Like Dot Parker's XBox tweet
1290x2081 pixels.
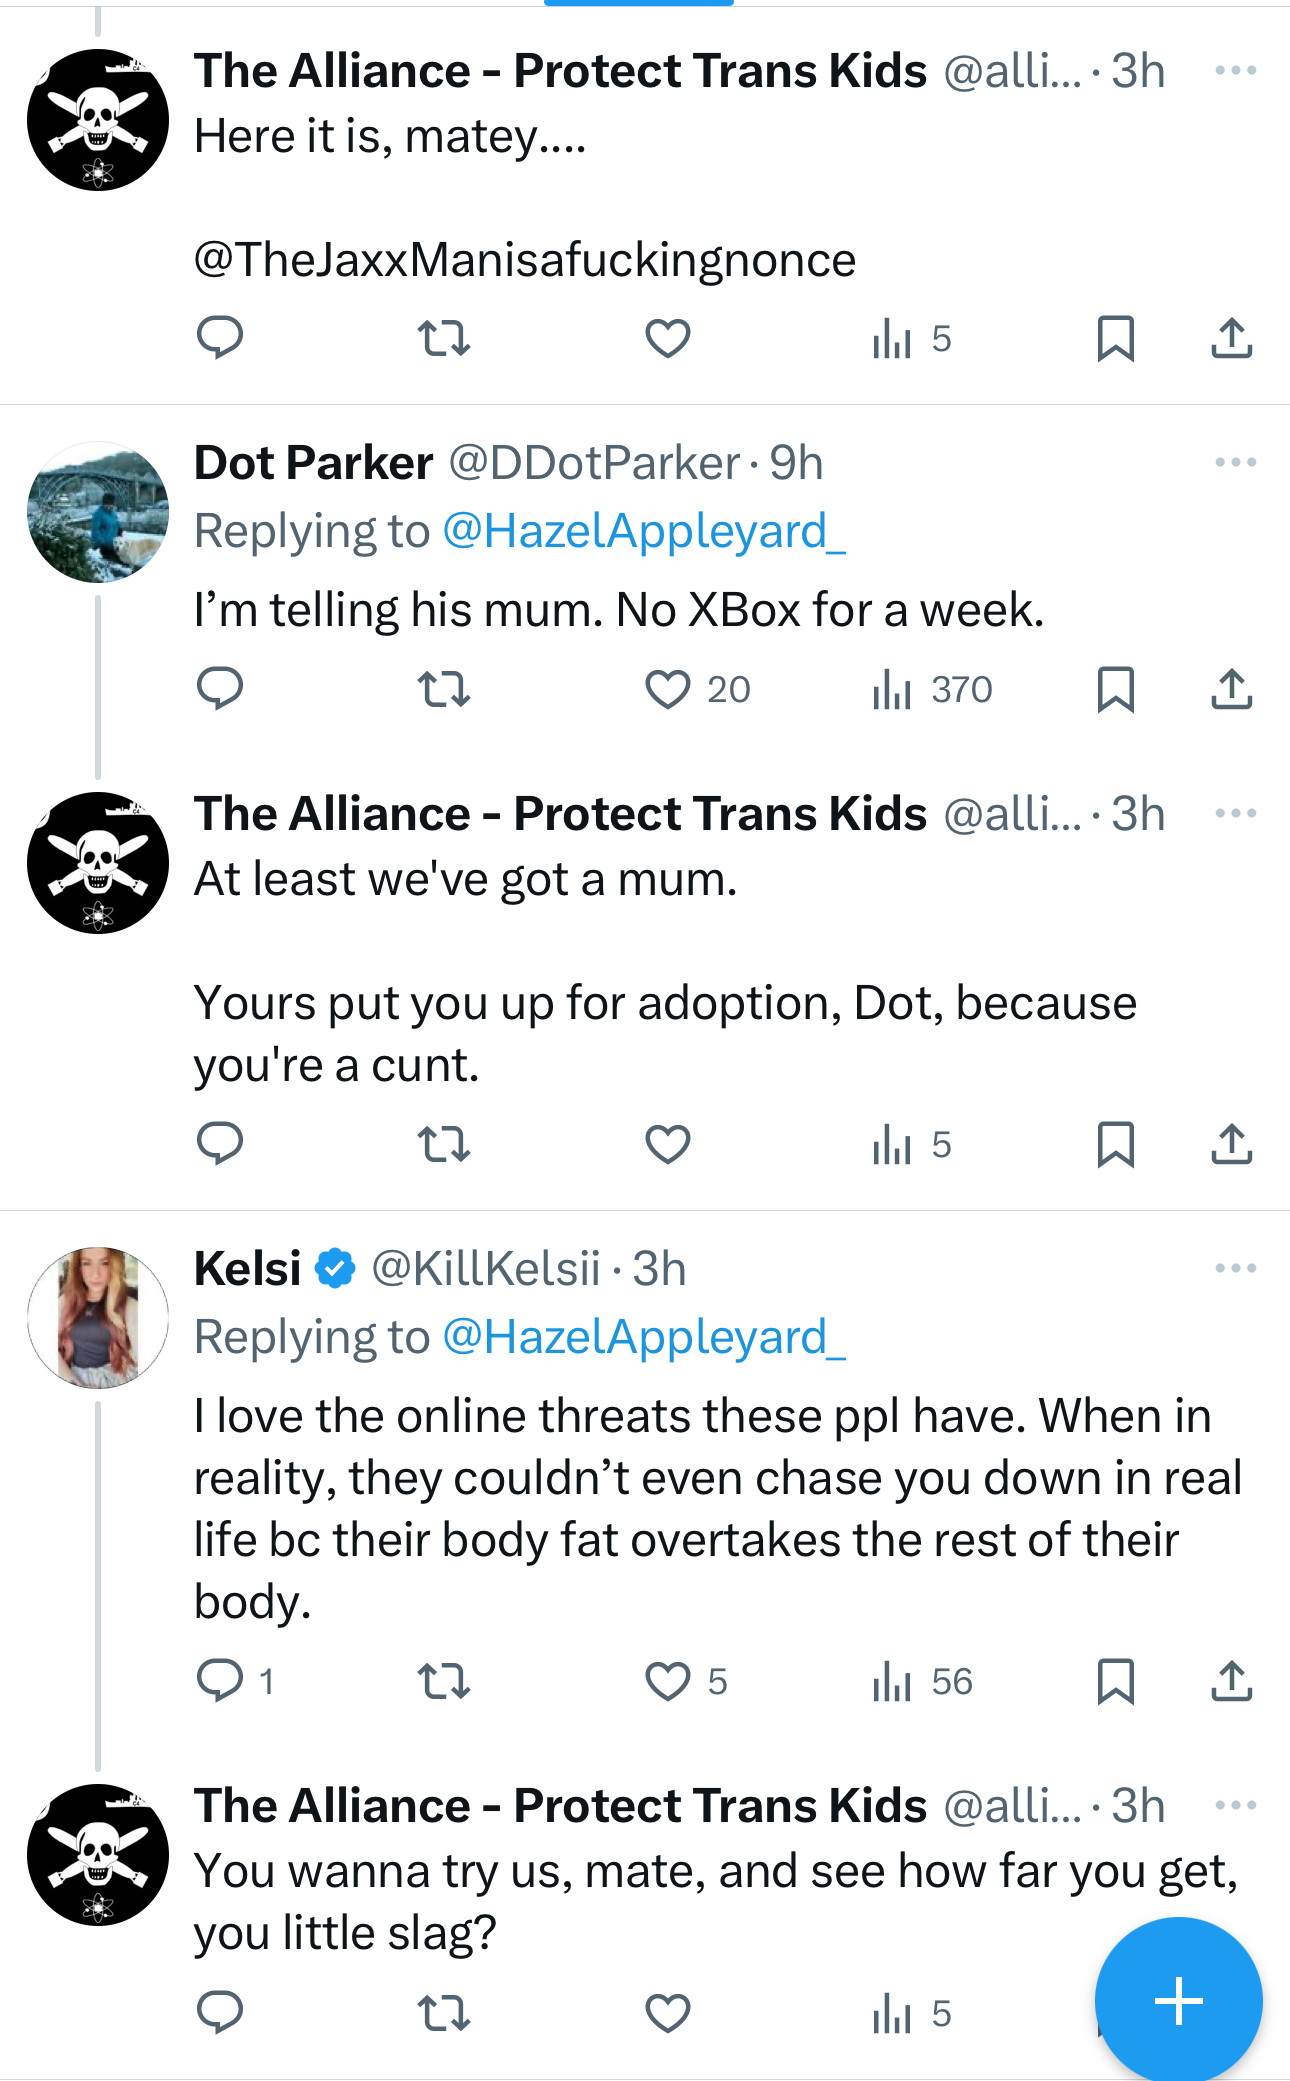coord(668,689)
